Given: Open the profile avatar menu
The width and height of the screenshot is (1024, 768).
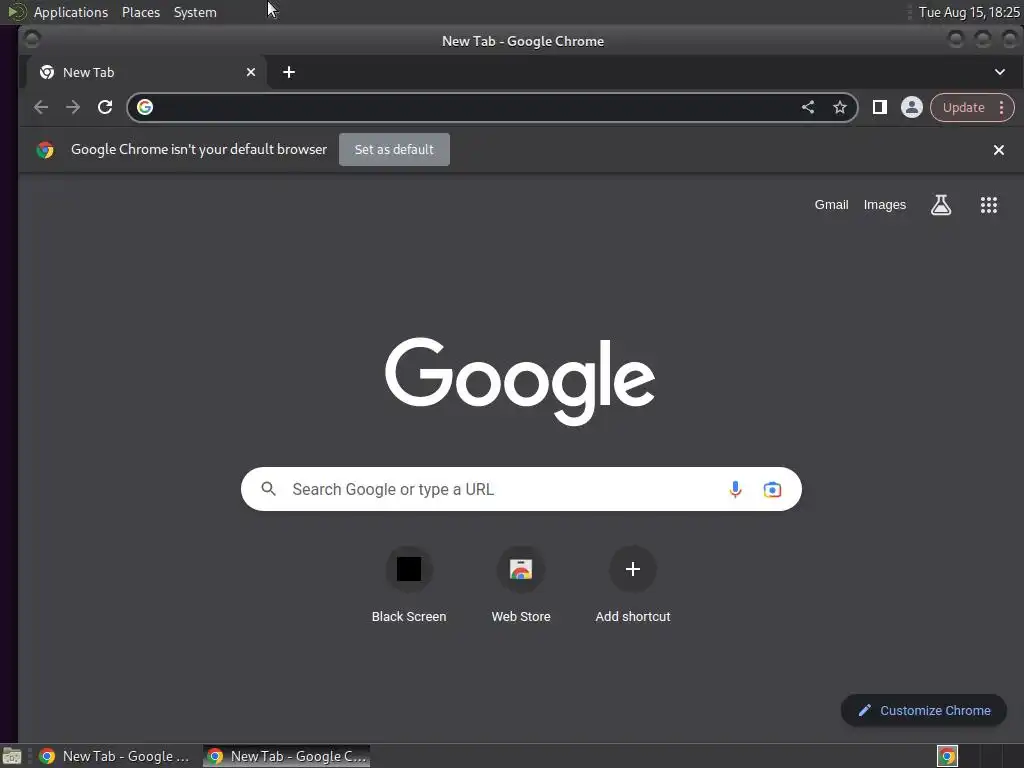Looking at the screenshot, I should (x=912, y=107).
